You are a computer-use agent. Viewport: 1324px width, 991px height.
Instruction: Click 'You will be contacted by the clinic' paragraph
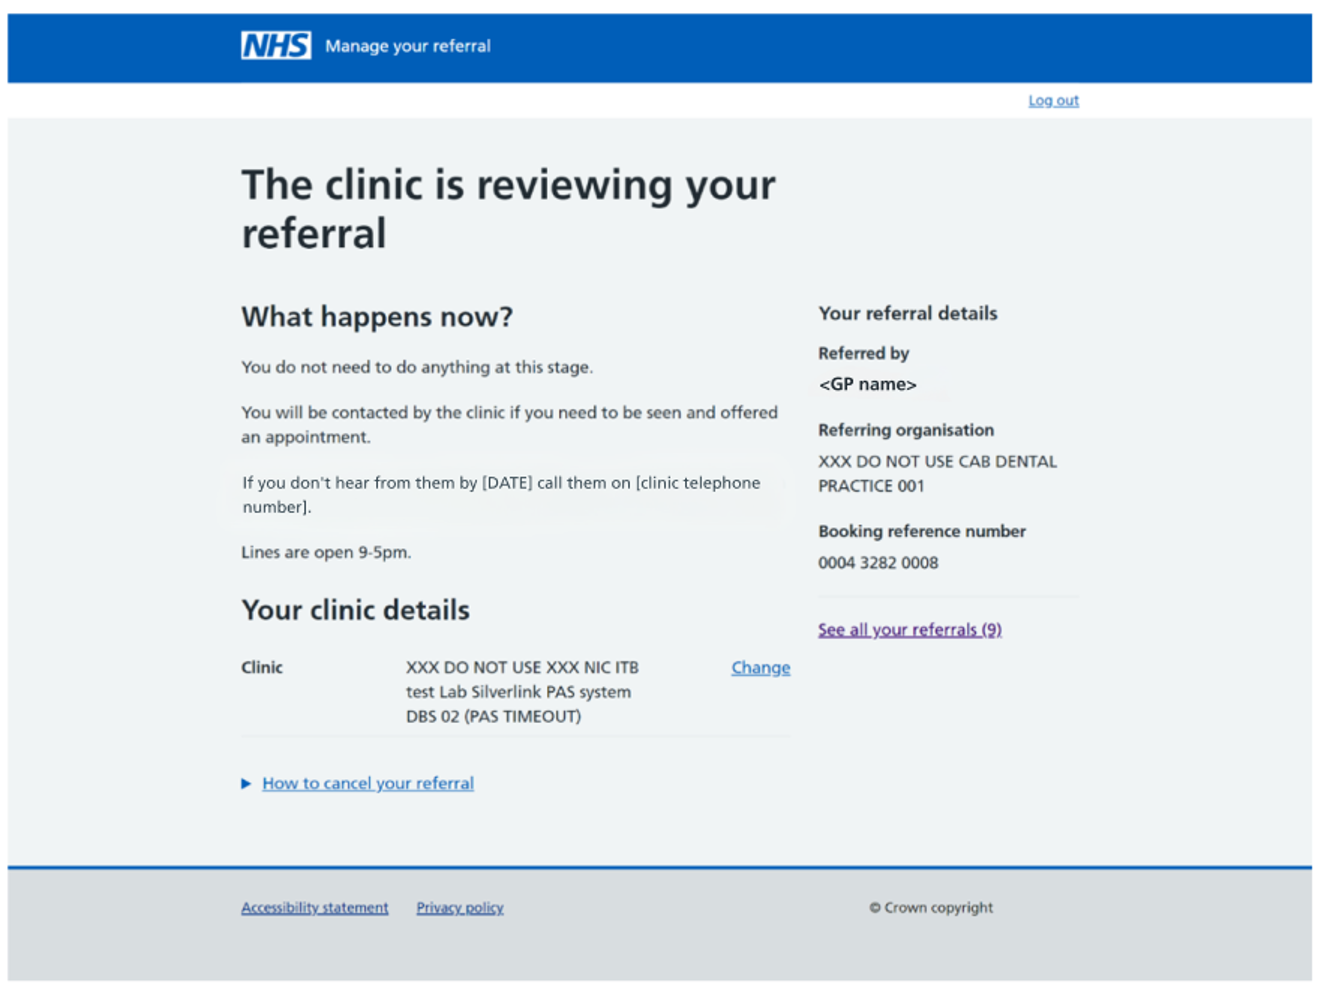tap(509, 425)
